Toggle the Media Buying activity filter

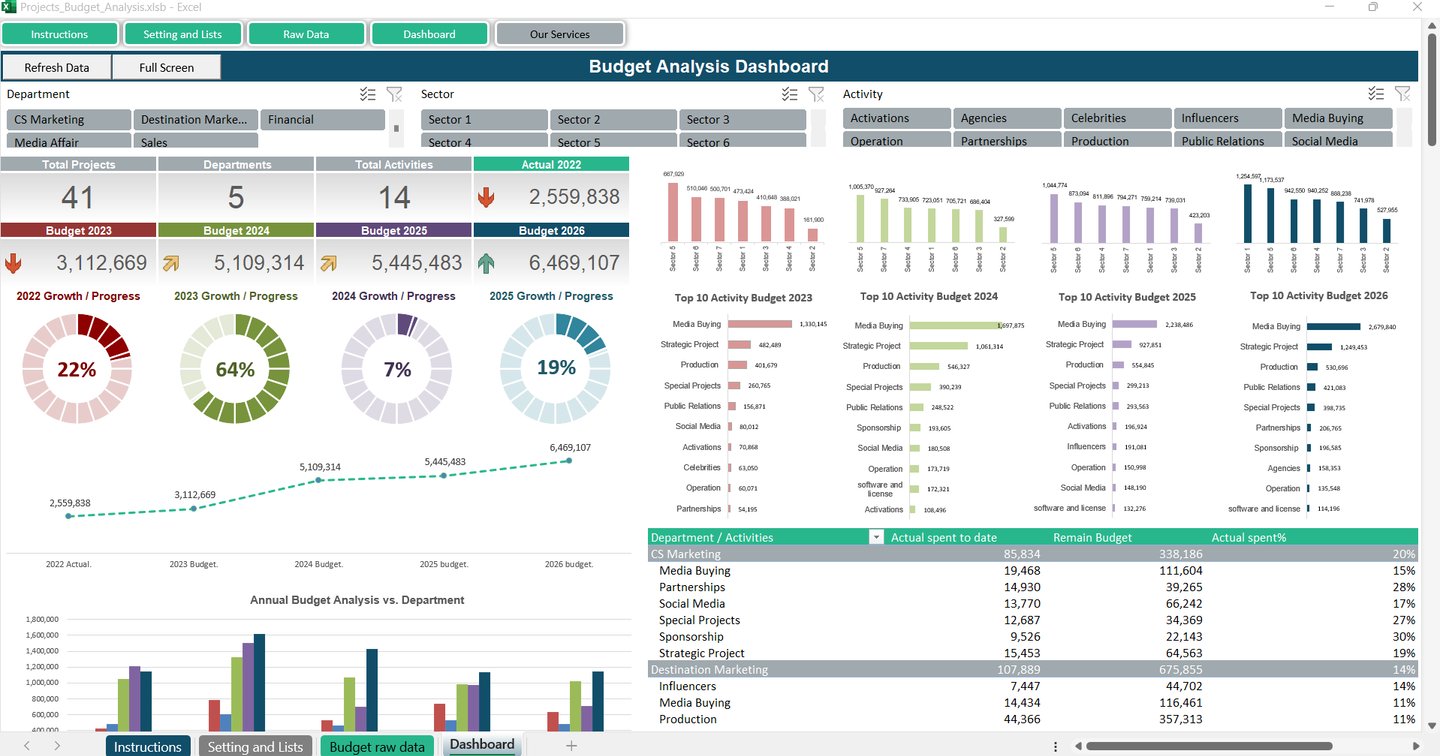[x=1338, y=117]
